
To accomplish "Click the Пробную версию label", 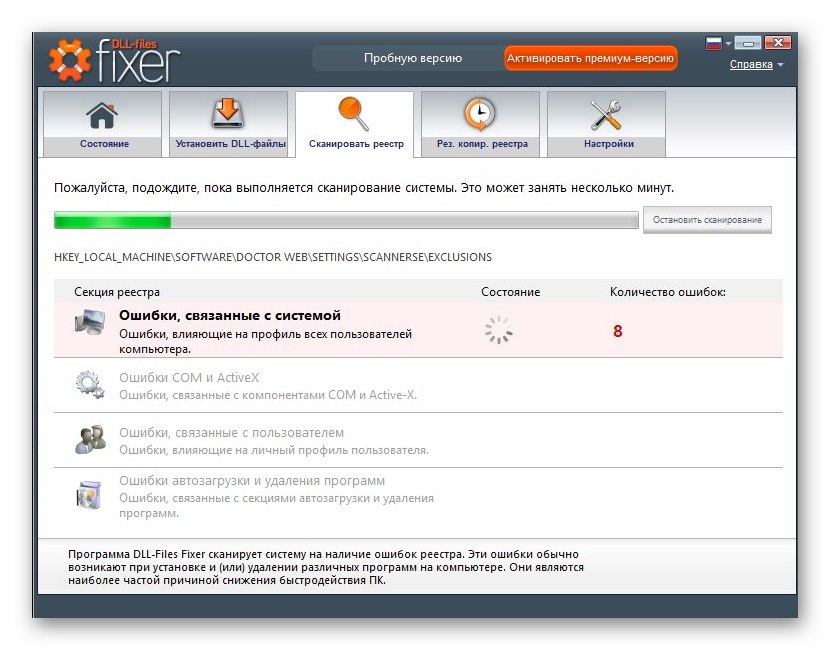I will (x=413, y=58).
